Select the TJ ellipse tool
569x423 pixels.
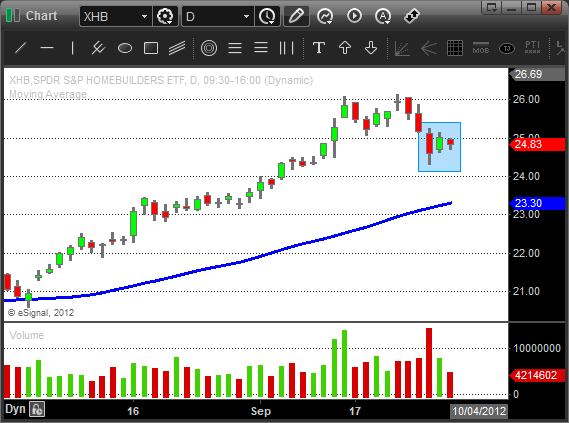tap(507, 48)
